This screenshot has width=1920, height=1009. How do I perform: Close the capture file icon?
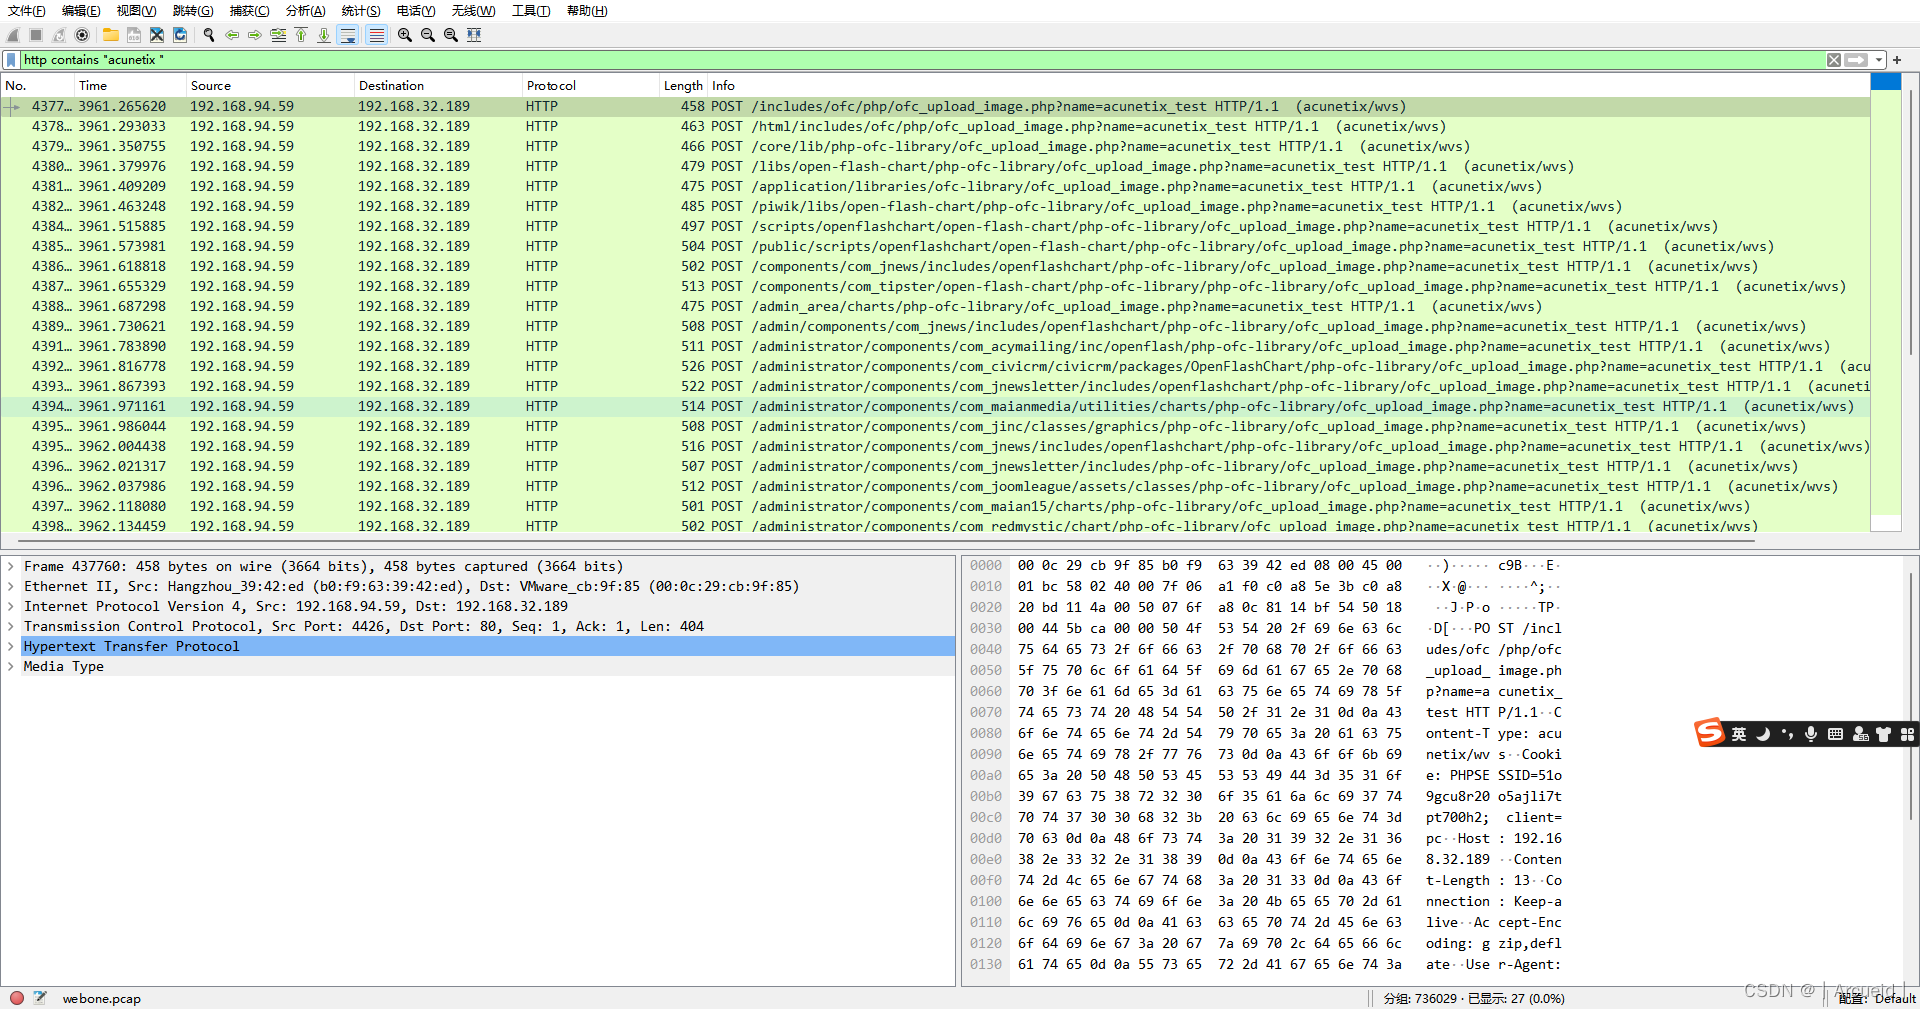(x=157, y=35)
